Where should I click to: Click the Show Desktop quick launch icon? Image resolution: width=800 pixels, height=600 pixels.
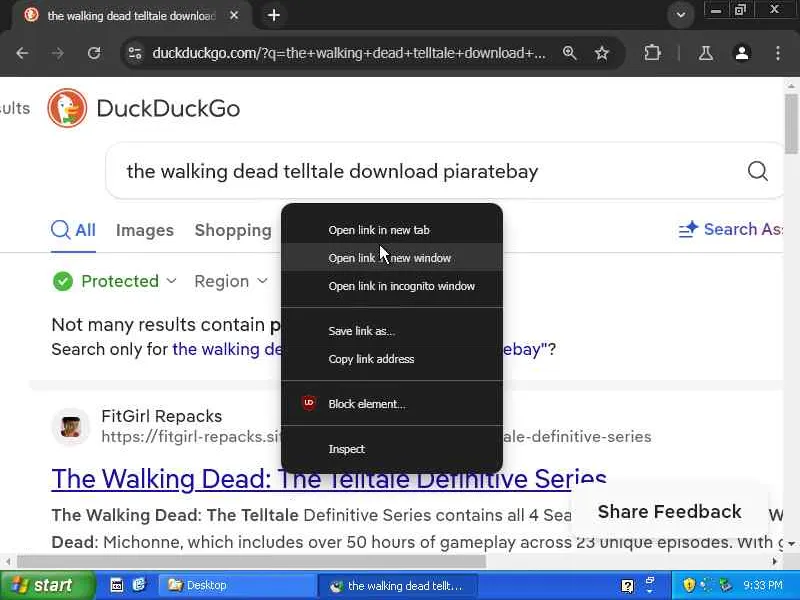point(117,585)
